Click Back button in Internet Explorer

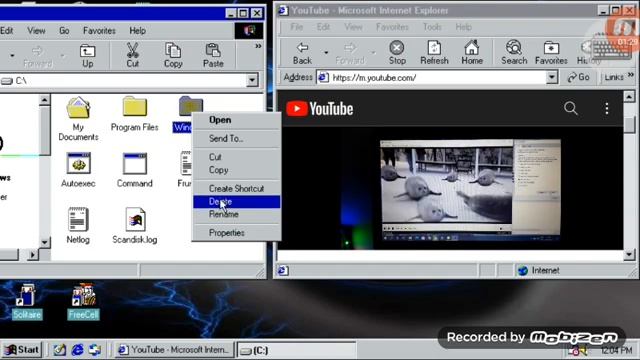(302, 53)
